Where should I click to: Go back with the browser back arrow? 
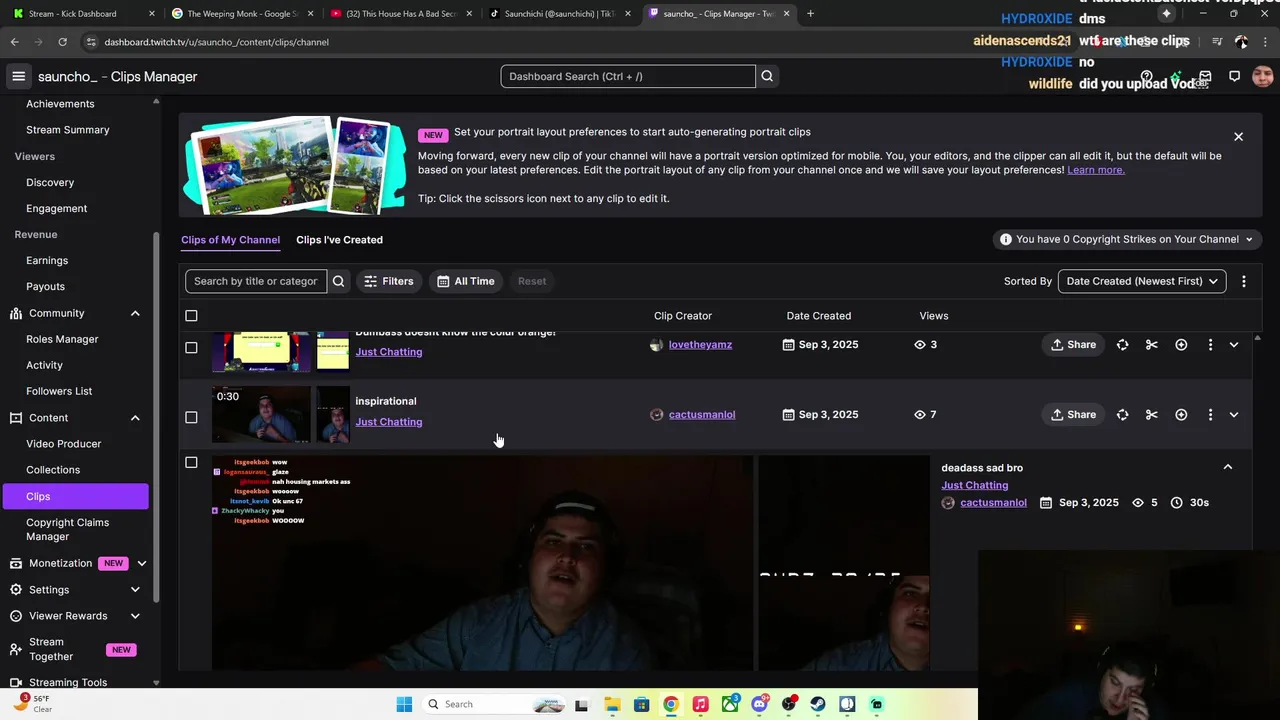tap(14, 42)
